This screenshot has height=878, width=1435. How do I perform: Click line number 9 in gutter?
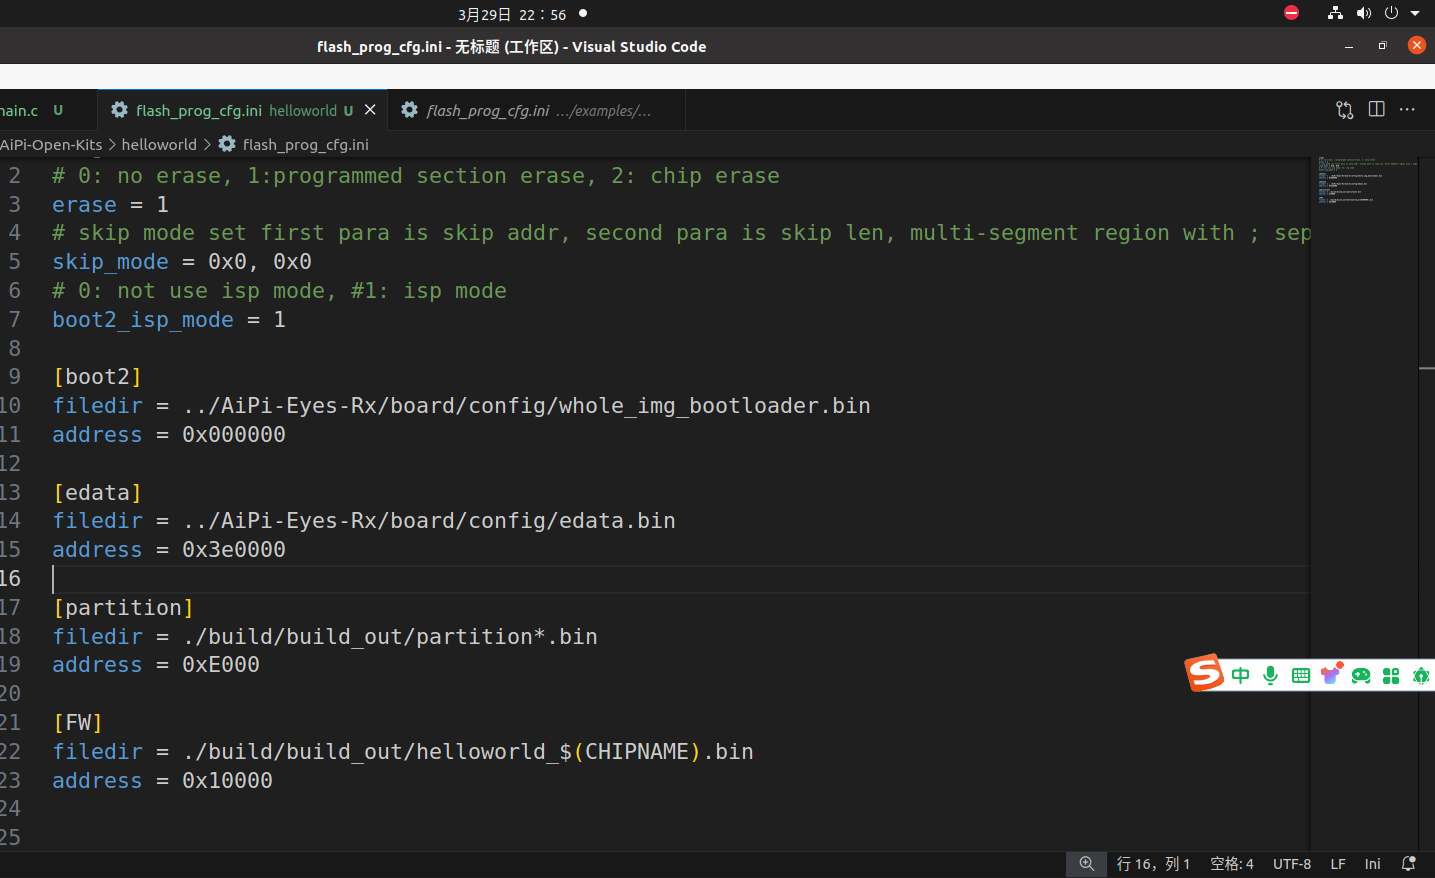[14, 377]
